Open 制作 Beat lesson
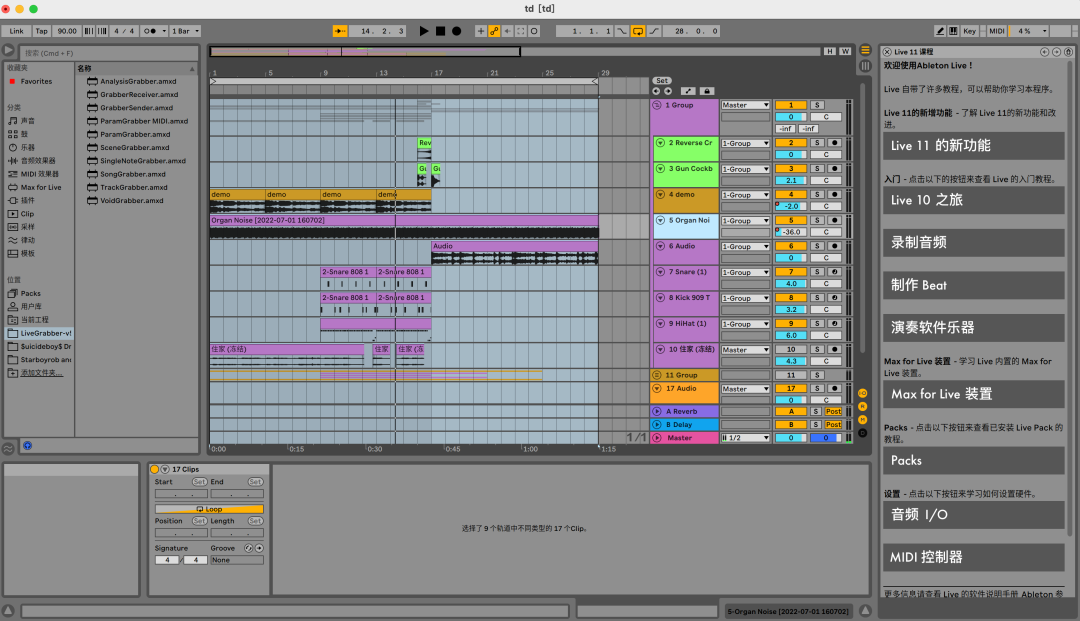 click(973, 285)
